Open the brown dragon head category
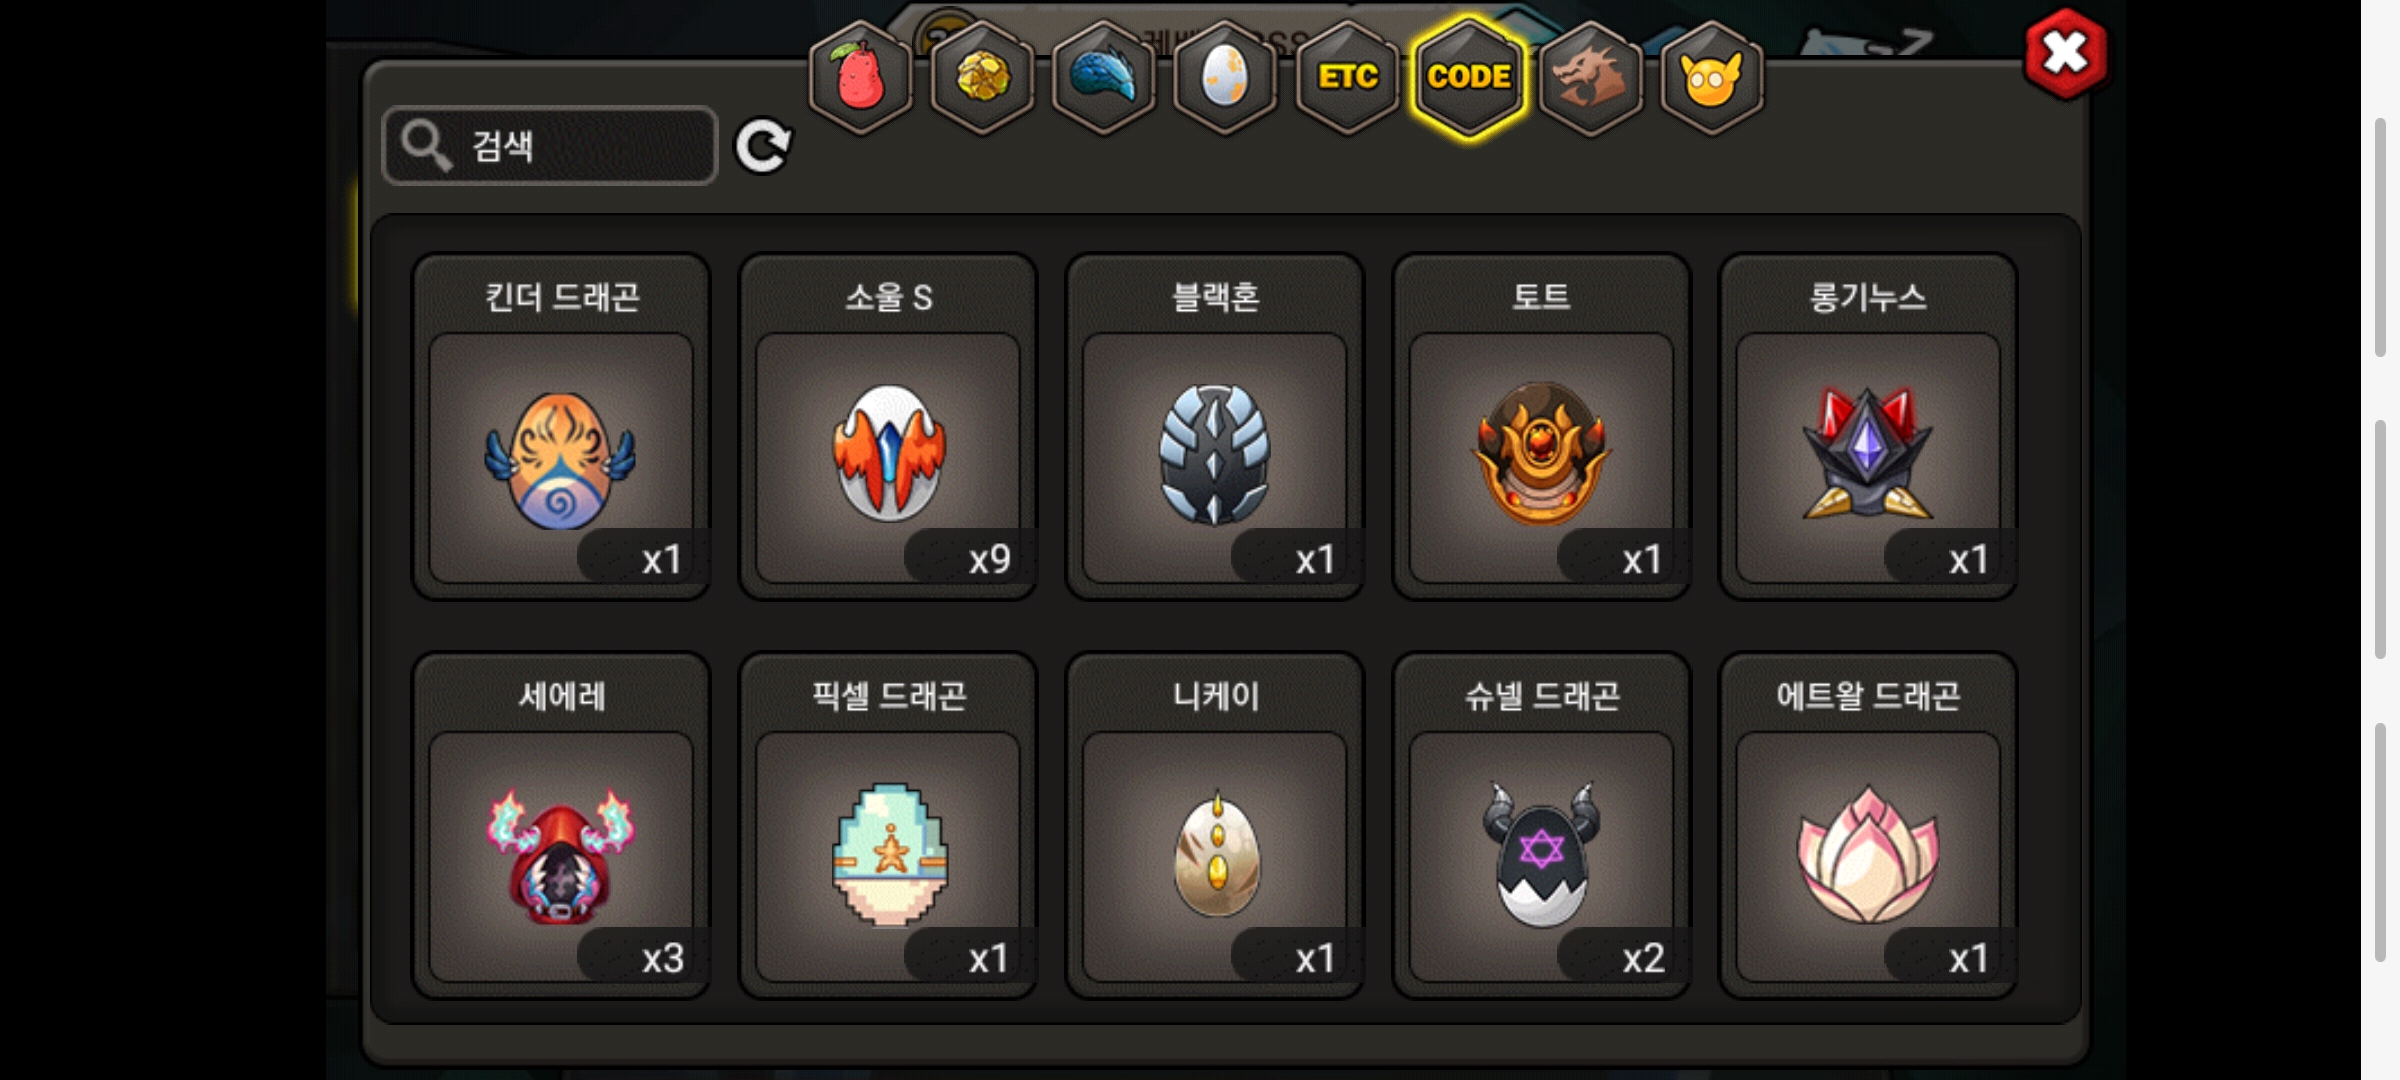 click(1590, 77)
